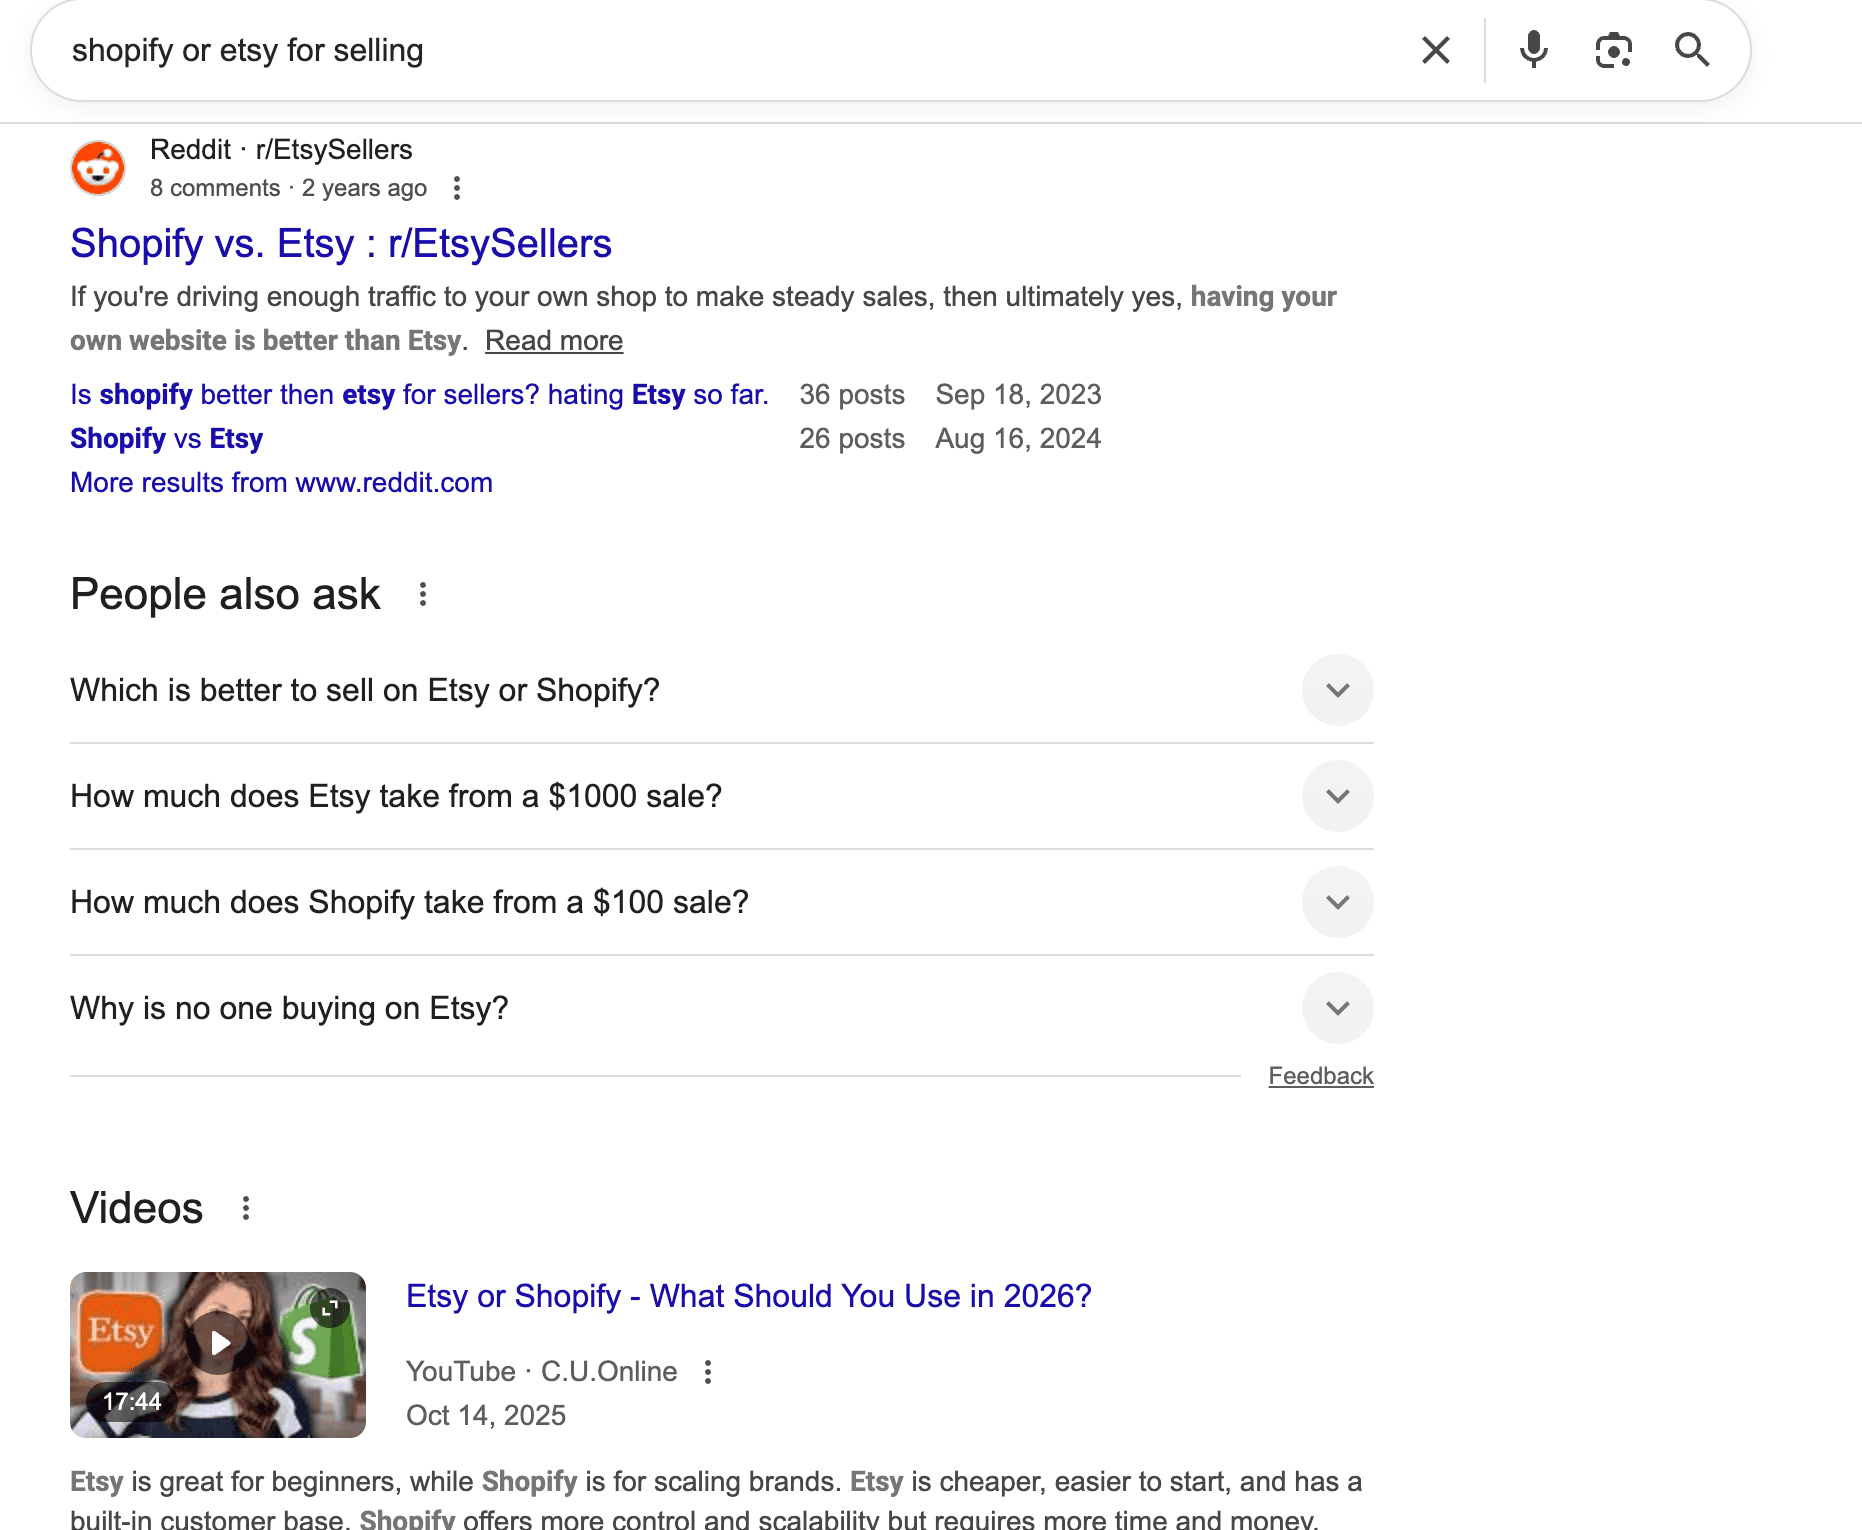Start a voice search with the microphone icon
This screenshot has width=1862, height=1530.
point(1532,49)
